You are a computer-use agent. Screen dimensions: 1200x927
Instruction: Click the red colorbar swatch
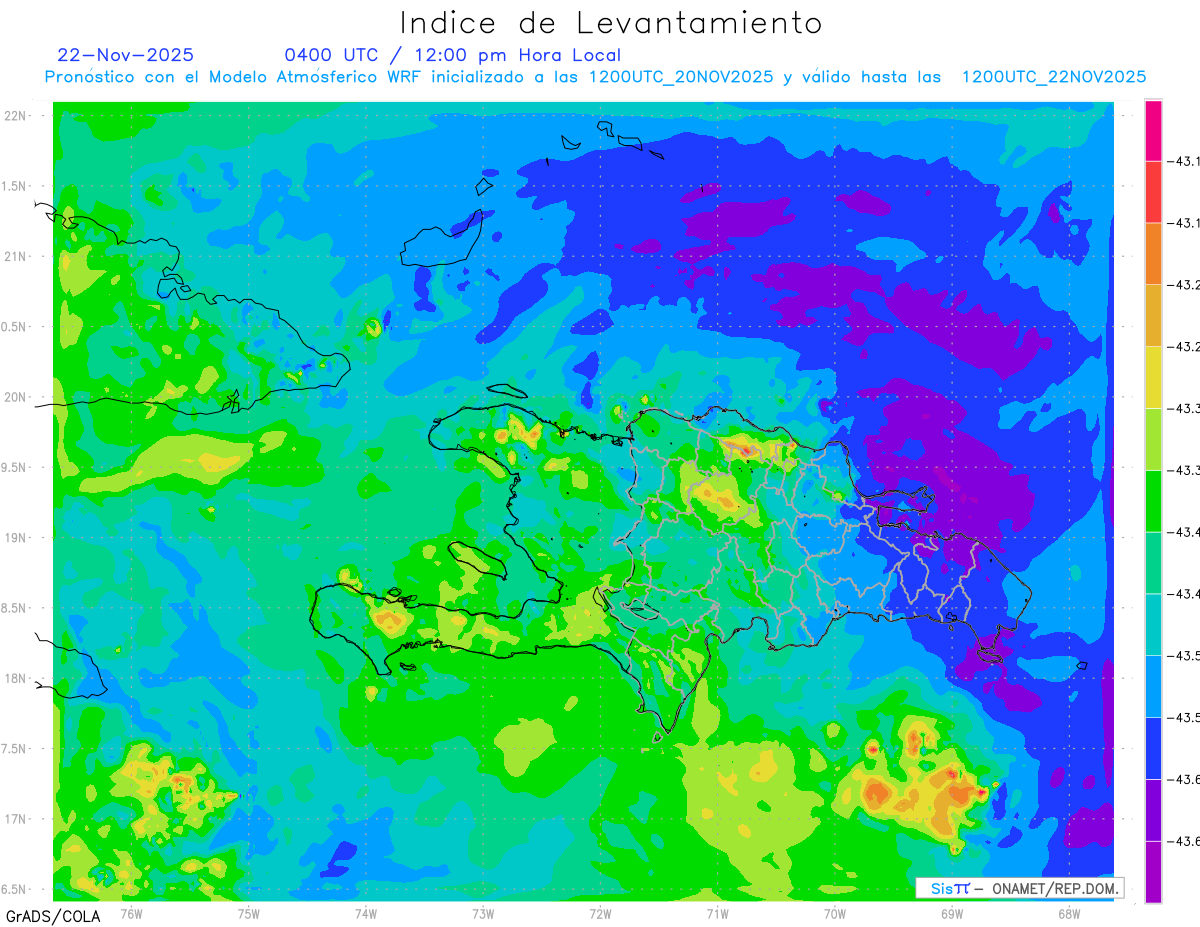tap(1153, 192)
